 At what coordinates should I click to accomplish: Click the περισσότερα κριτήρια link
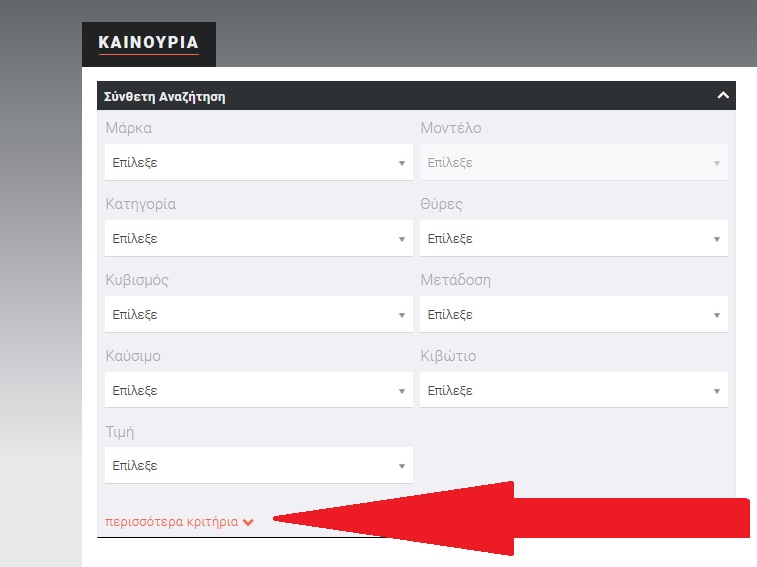(171, 522)
